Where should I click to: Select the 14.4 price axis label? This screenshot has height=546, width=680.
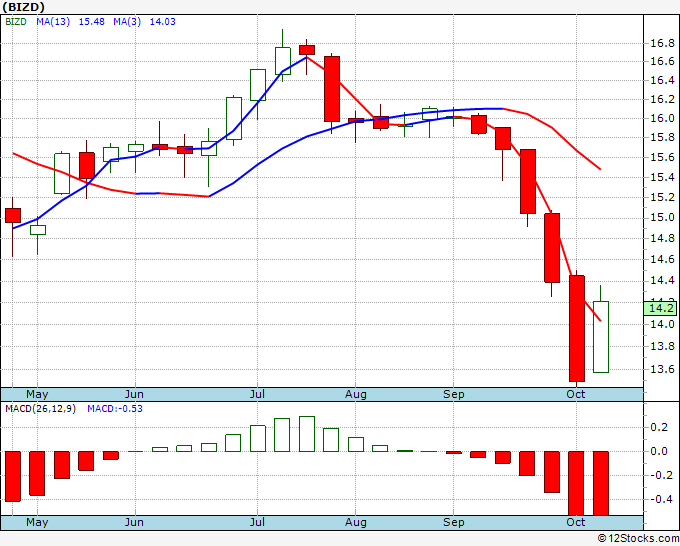[662, 280]
